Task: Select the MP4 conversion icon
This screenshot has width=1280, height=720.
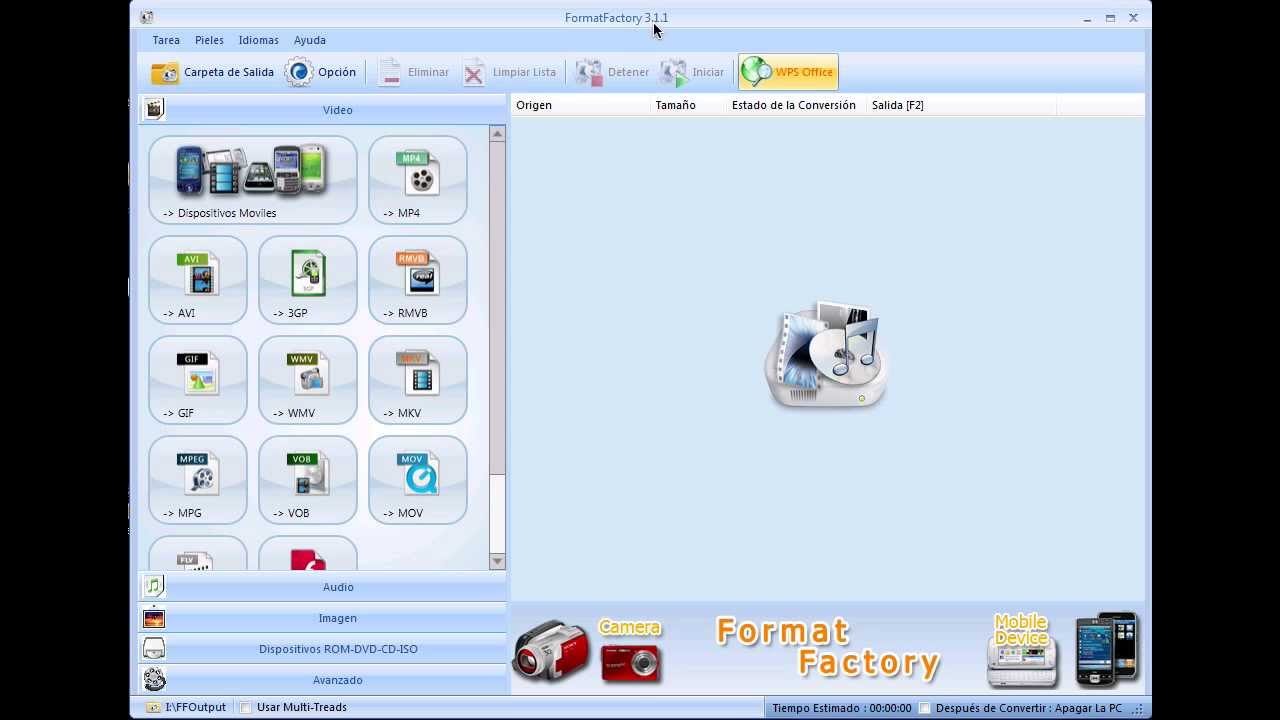Action: click(x=418, y=180)
